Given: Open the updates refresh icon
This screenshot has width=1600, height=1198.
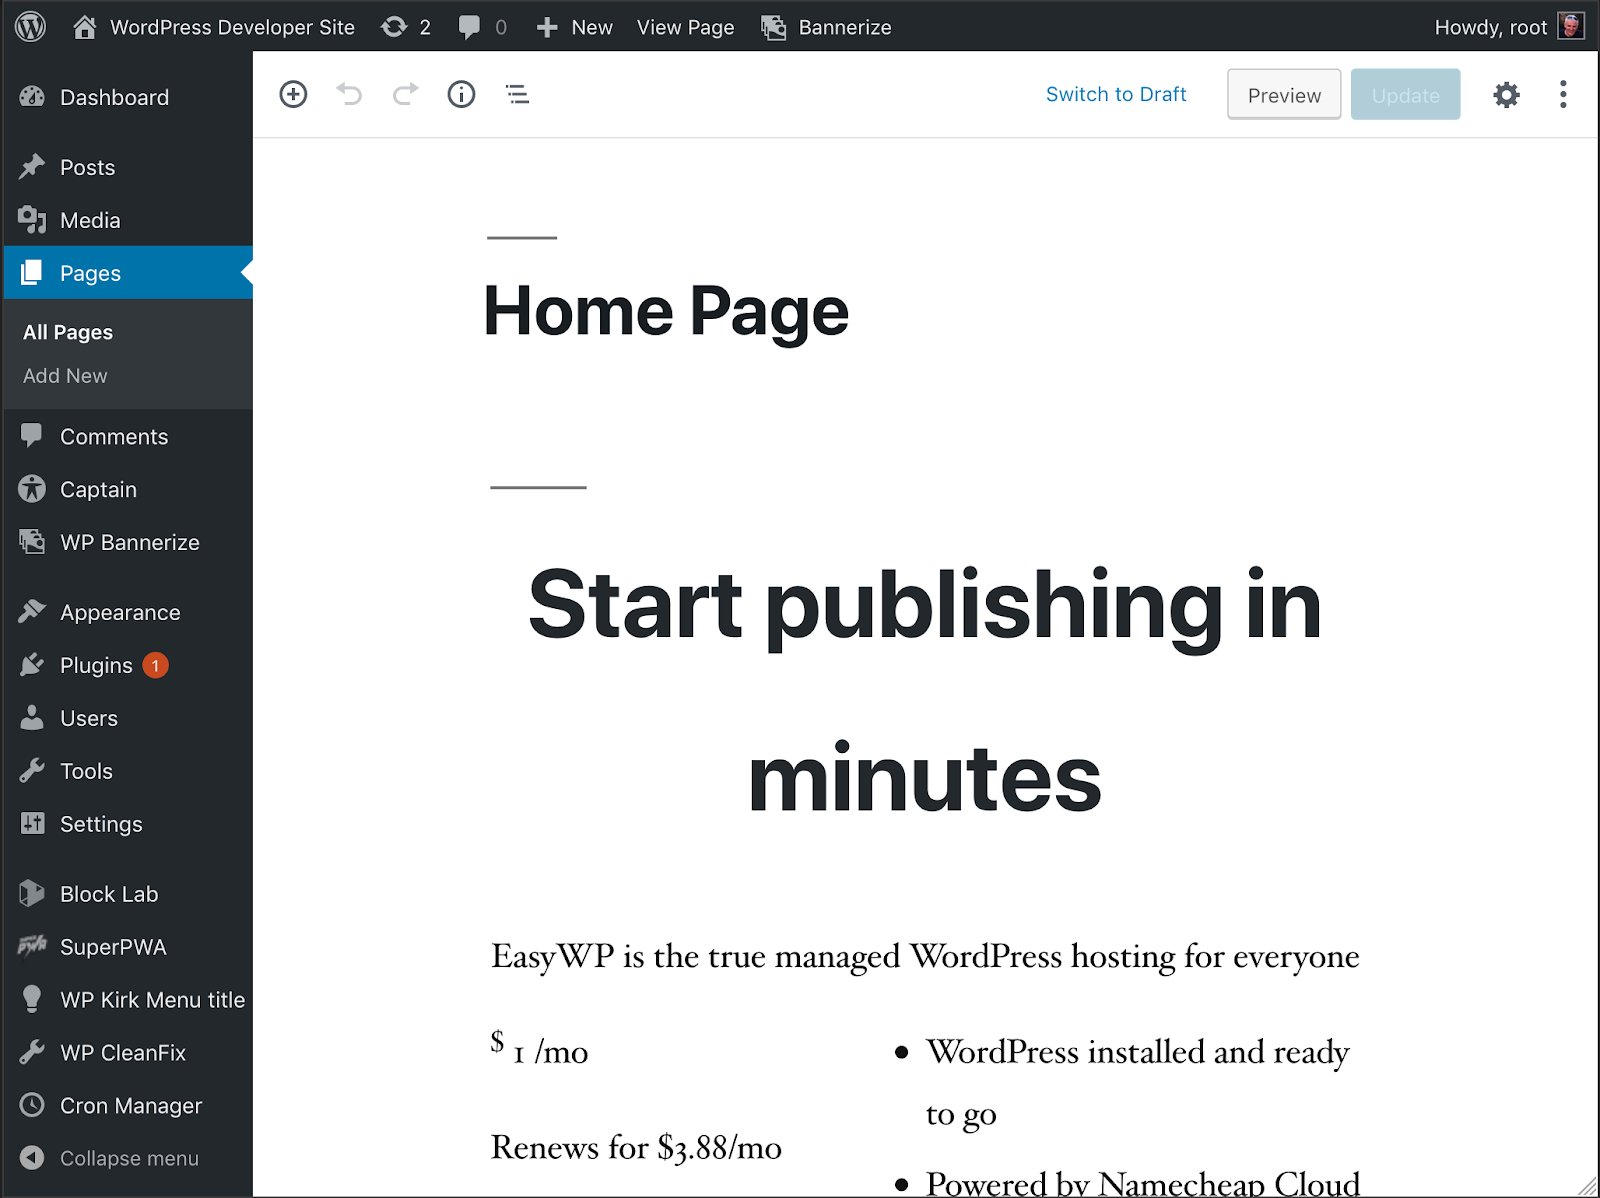Looking at the screenshot, I should (394, 27).
